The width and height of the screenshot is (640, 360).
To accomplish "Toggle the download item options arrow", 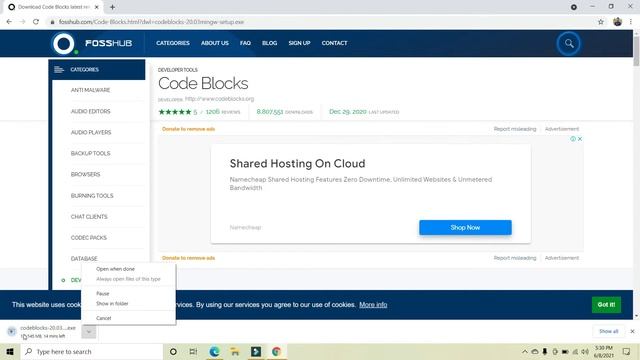I will [89, 331].
